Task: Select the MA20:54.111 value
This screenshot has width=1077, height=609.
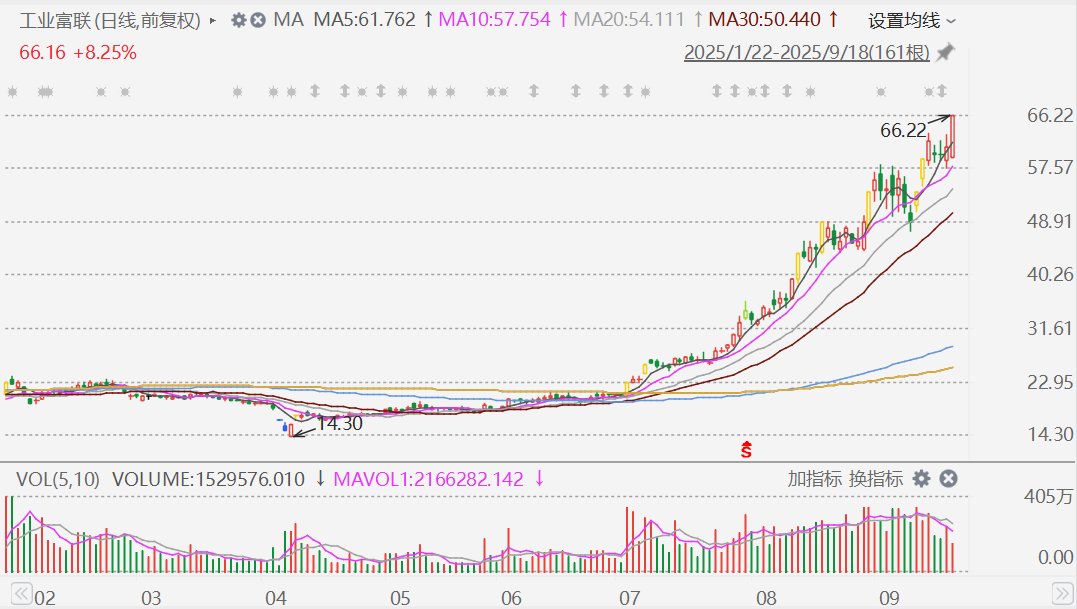Action: 629,19
